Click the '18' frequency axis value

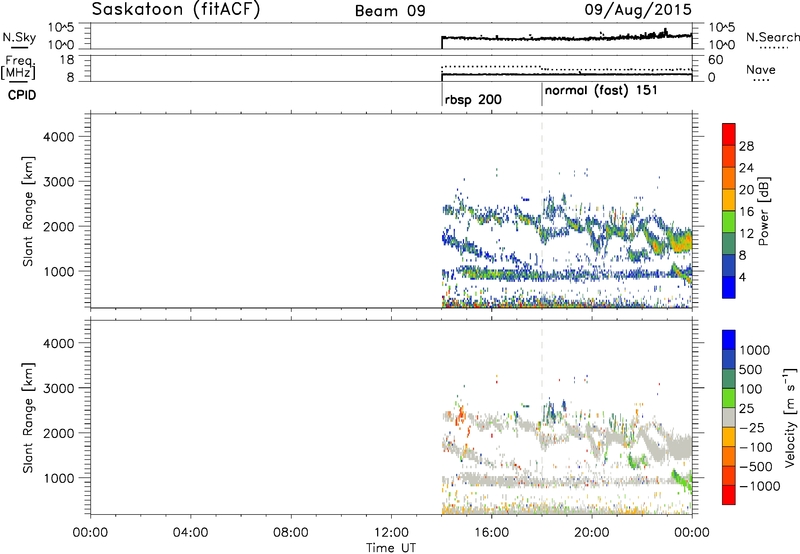[x=68, y=60]
